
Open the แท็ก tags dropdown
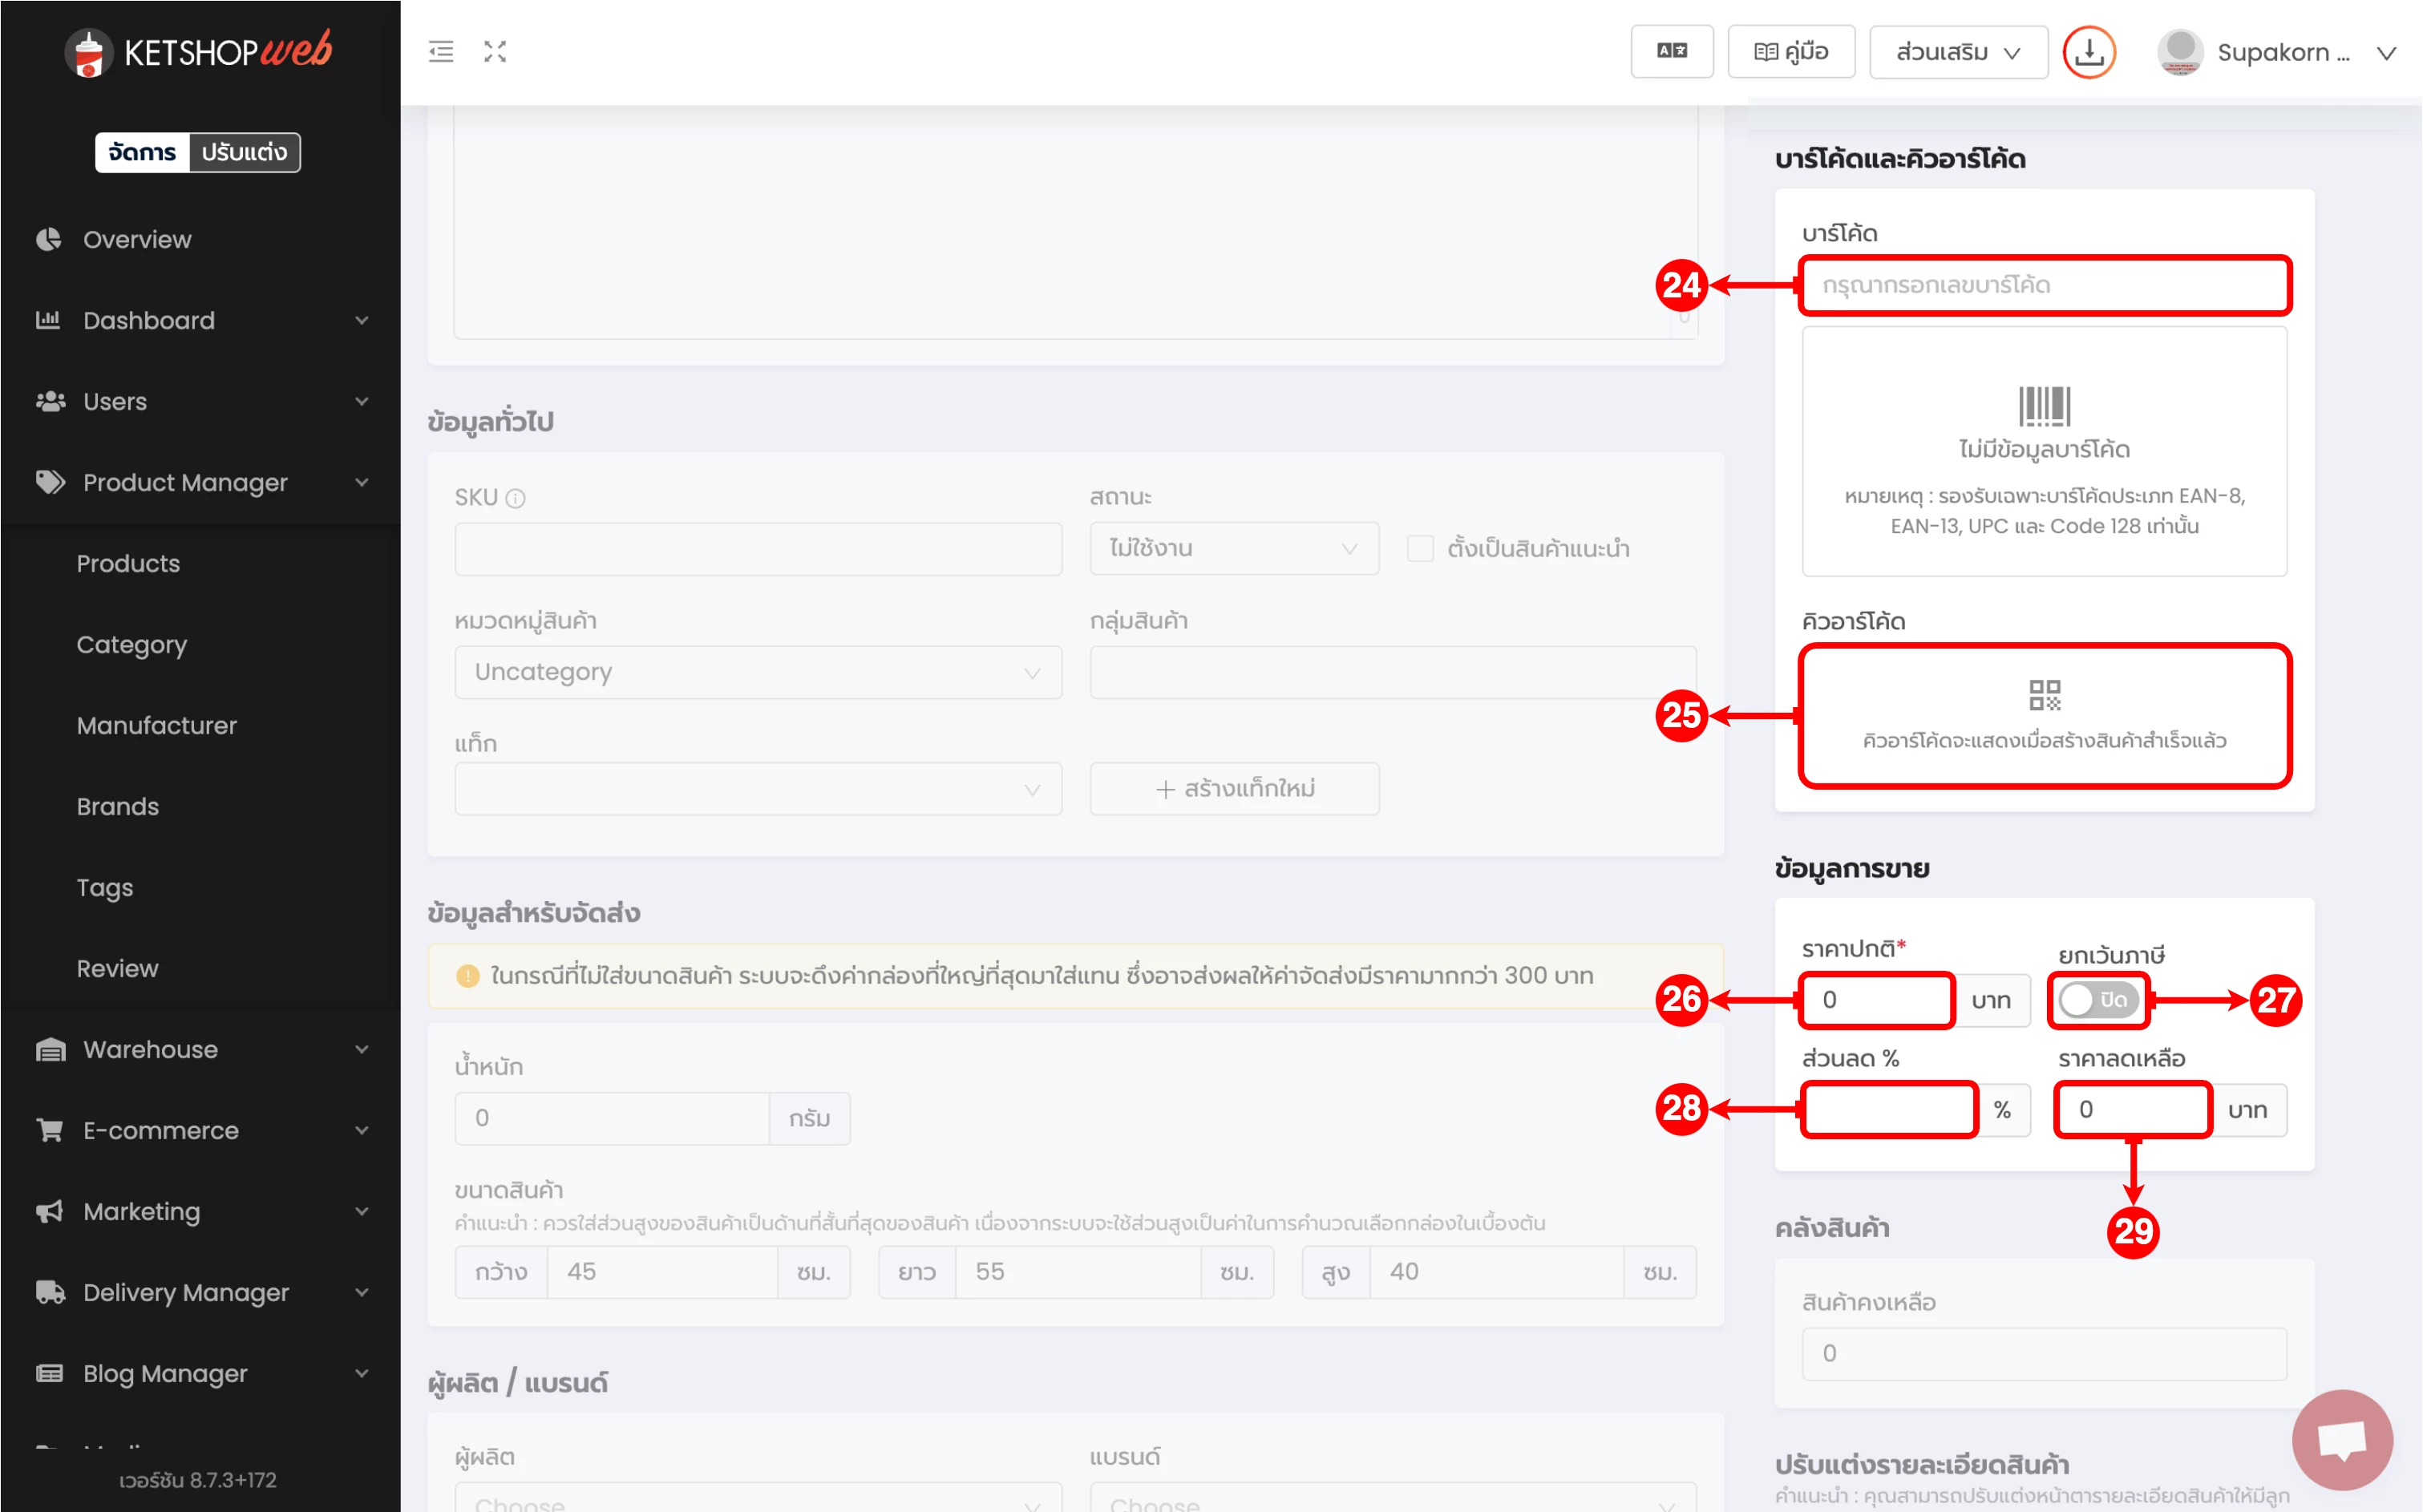[758, 789]
